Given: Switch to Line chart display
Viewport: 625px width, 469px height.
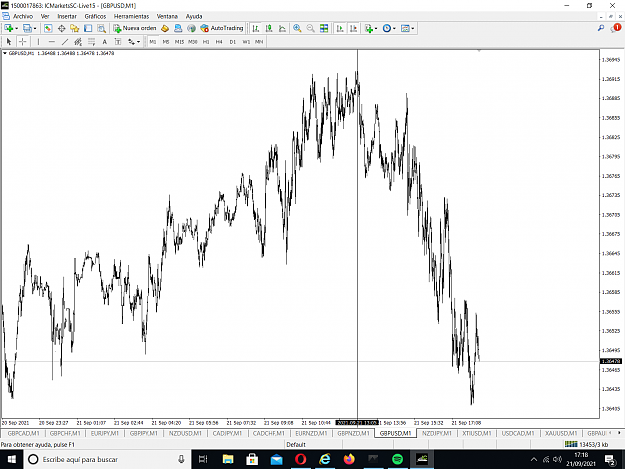Looking at the screenshot, I should click(282, 28).
